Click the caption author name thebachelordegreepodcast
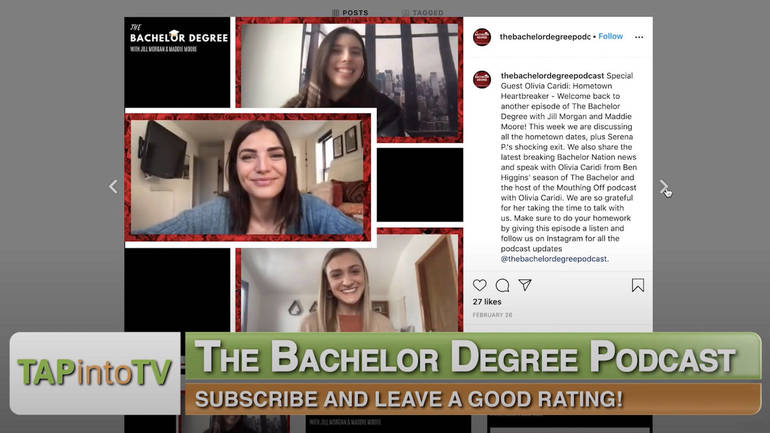 [552, 76]
